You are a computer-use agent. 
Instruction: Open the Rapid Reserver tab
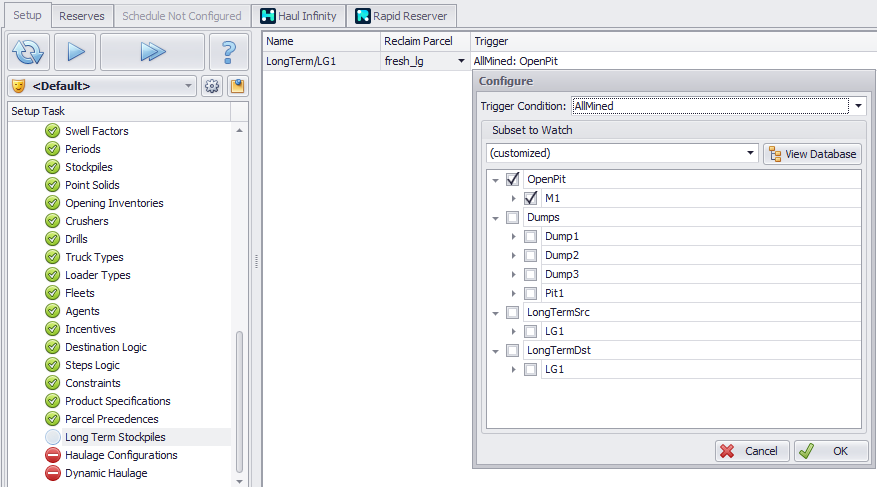(x=403, y=16)
